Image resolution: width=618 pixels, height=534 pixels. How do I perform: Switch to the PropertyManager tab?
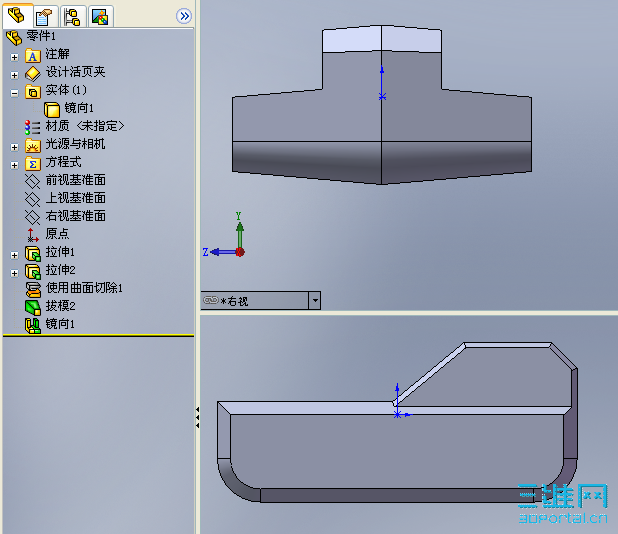45,17
